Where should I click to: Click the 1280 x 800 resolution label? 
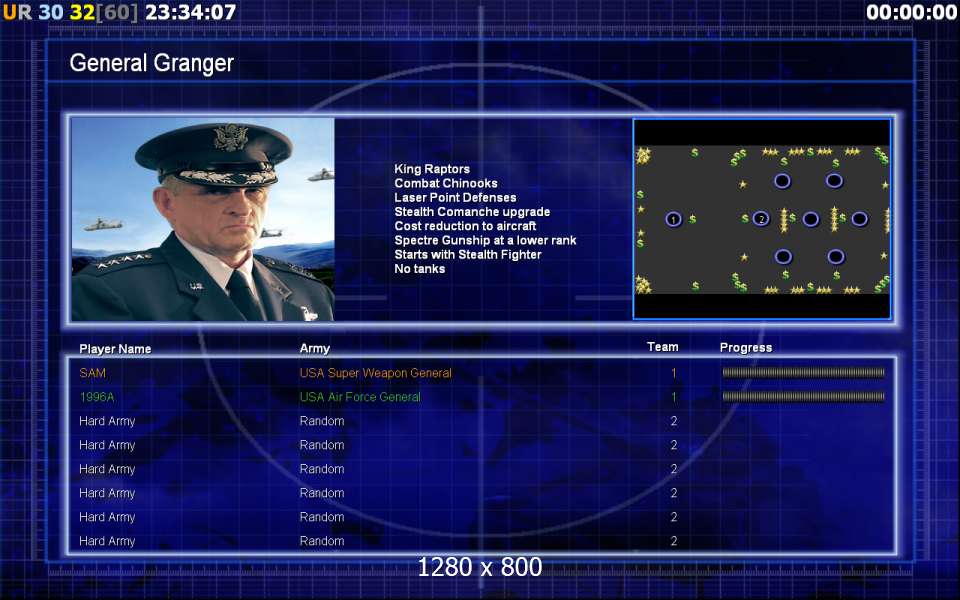(x=479, y=567)
